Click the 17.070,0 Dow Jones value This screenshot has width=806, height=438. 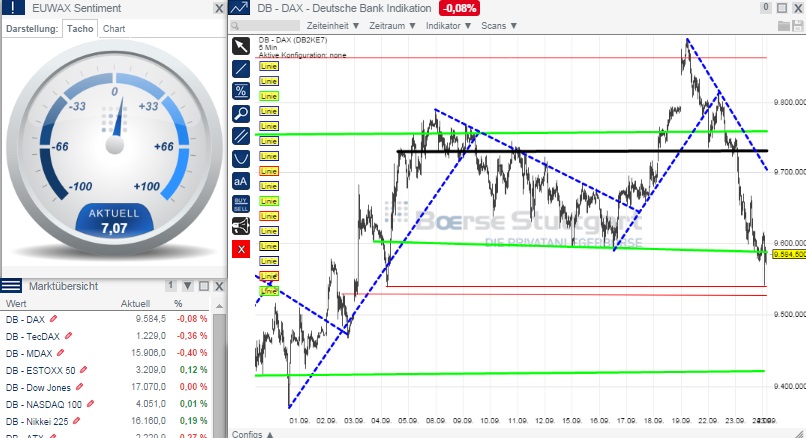tap(148, 387)
